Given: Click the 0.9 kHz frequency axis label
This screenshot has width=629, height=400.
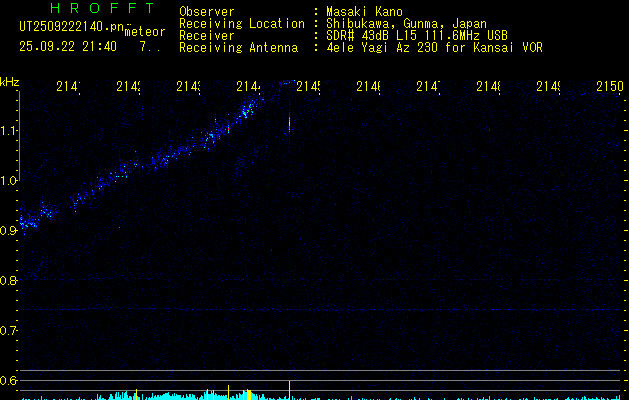Looking at the screenshot, I should (x=9, y=231).
